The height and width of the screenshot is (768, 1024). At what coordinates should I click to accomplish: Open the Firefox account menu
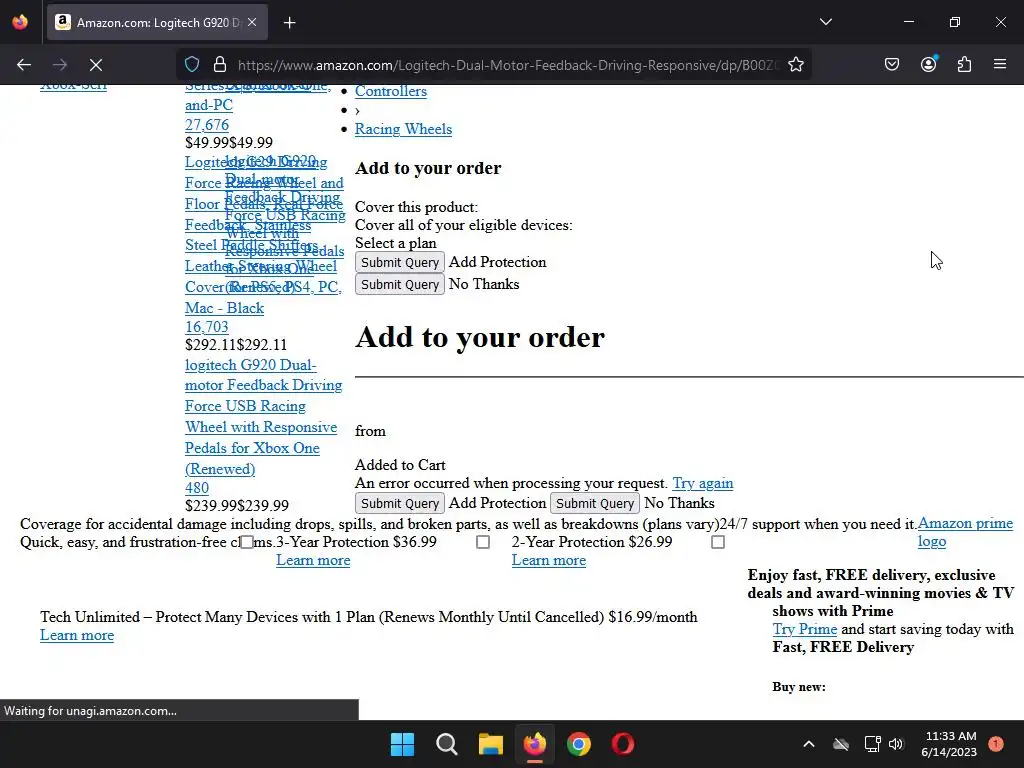pyautogui.click(x=928, y=65)
